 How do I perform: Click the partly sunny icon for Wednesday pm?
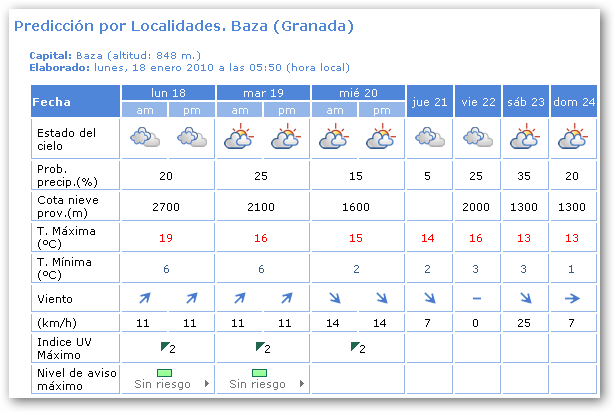(x=382, y=138)
